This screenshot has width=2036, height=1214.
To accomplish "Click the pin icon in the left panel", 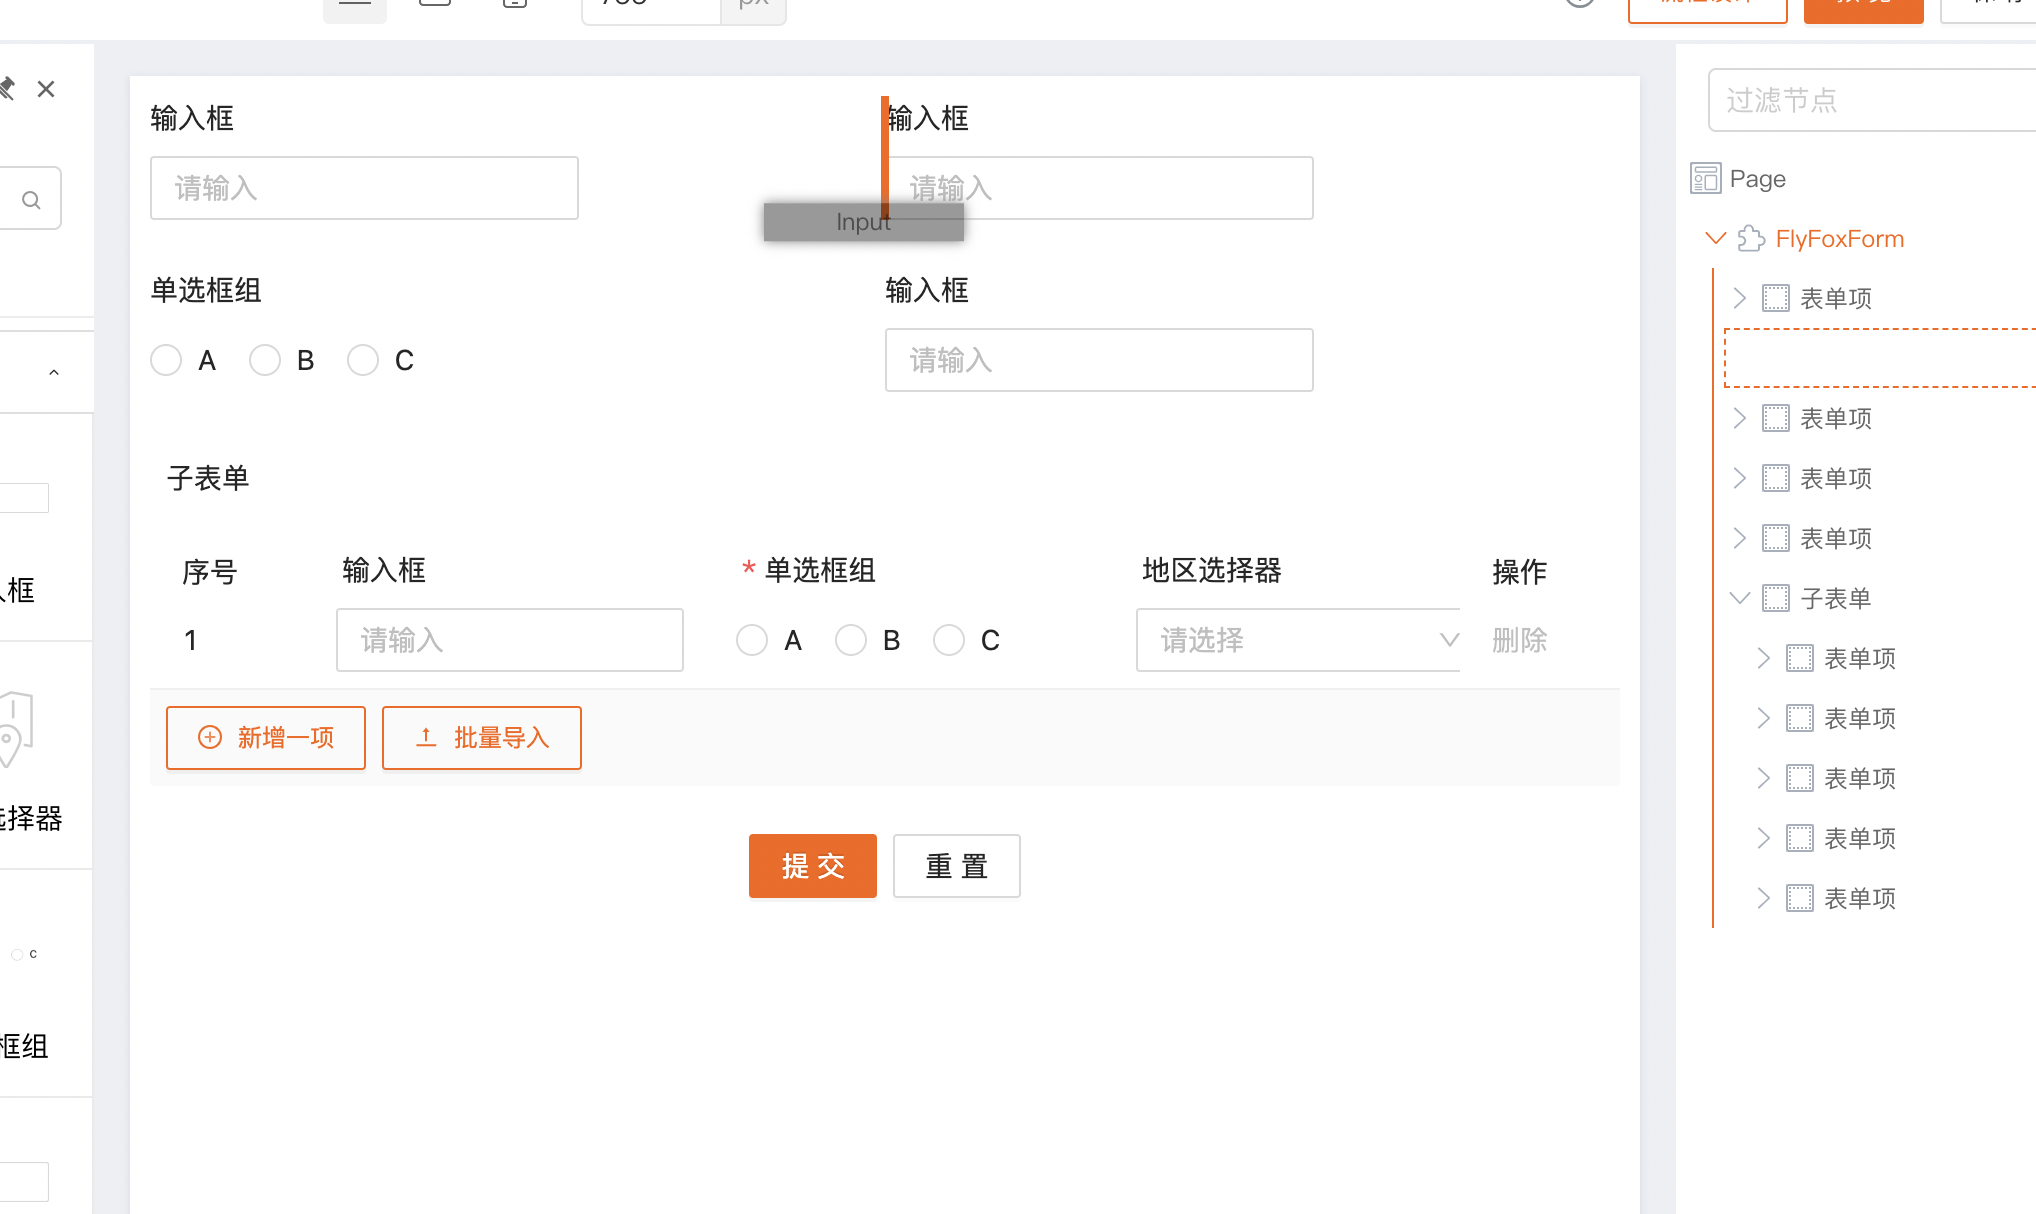I will 7,89.
